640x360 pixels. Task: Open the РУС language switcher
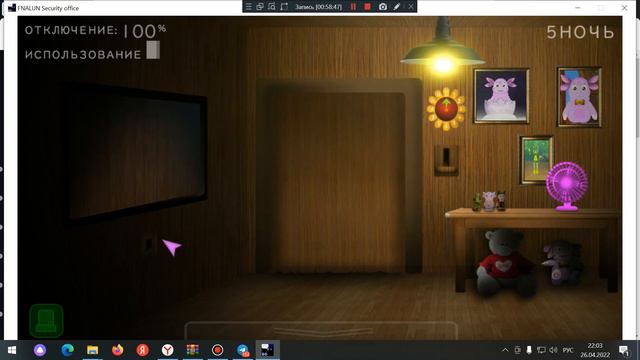(568, 350)
